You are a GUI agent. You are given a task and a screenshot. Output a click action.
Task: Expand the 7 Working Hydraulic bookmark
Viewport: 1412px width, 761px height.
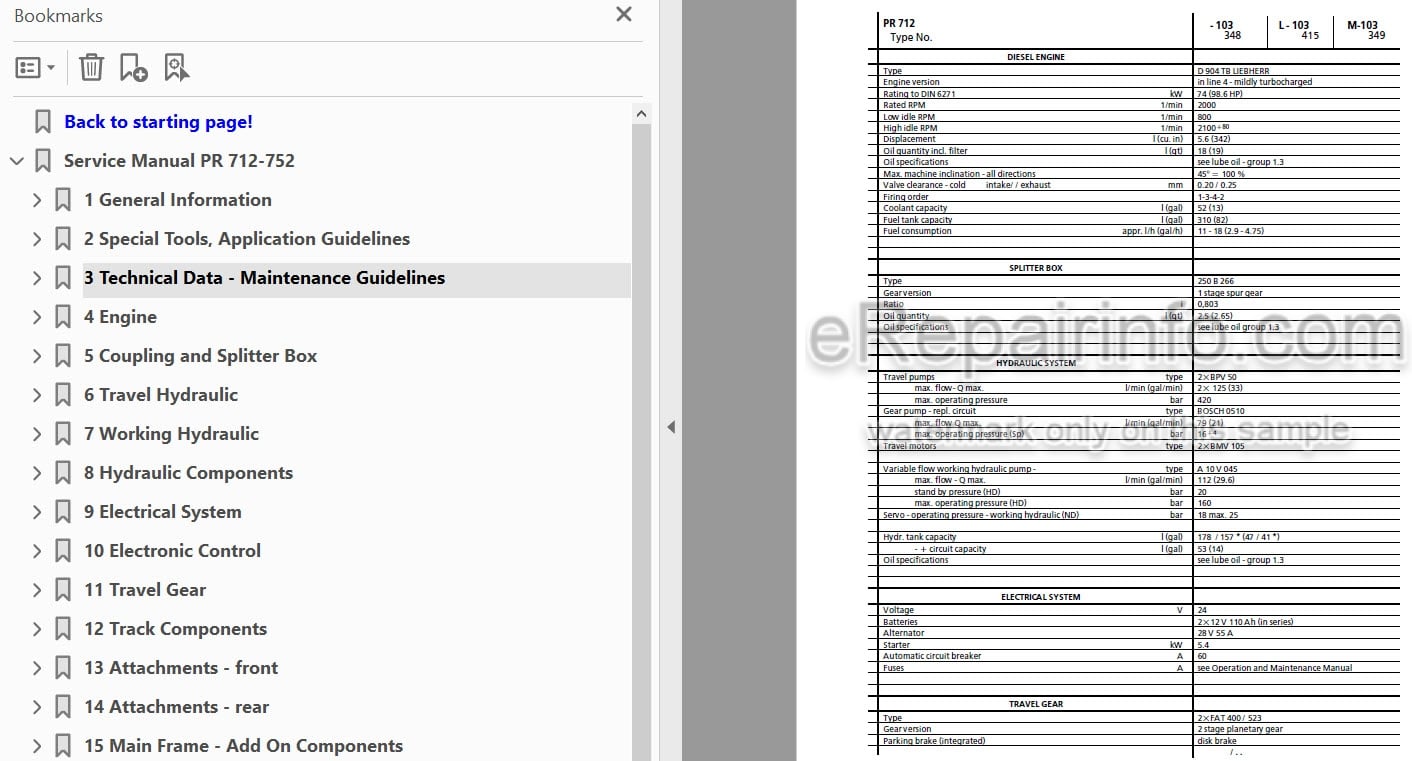37,434
